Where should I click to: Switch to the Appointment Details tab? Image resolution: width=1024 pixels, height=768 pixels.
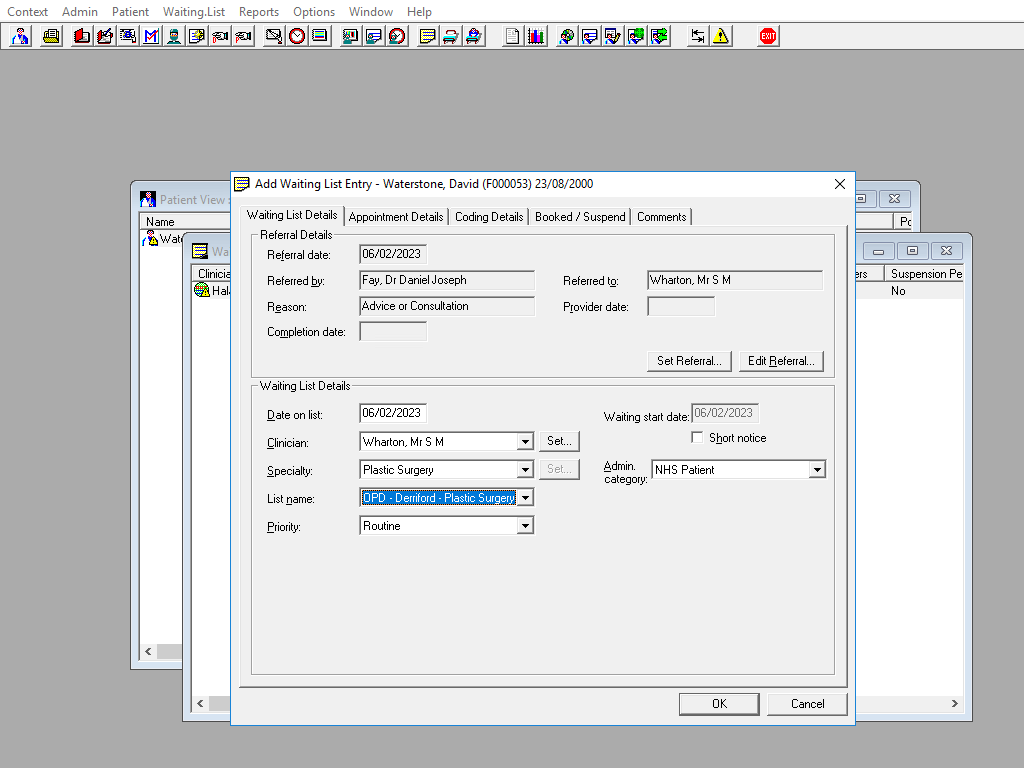pyautogui.click(x=396, y=217)
